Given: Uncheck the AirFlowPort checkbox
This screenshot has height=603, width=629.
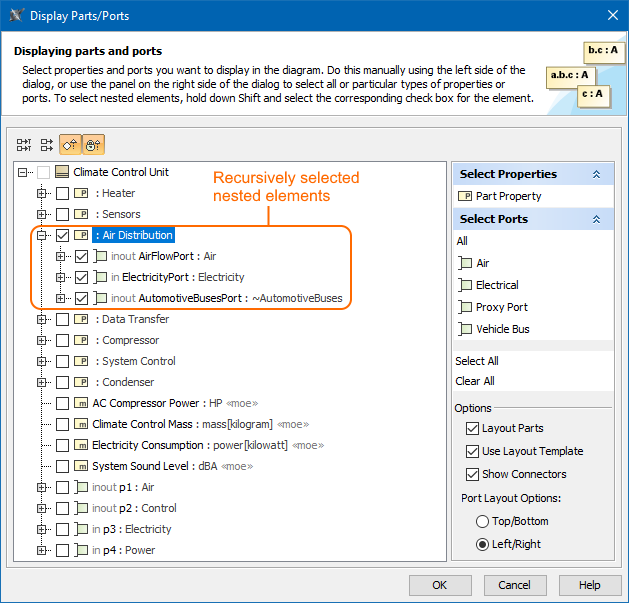Looking at the screenshot, I should click(x=81, y=256).
